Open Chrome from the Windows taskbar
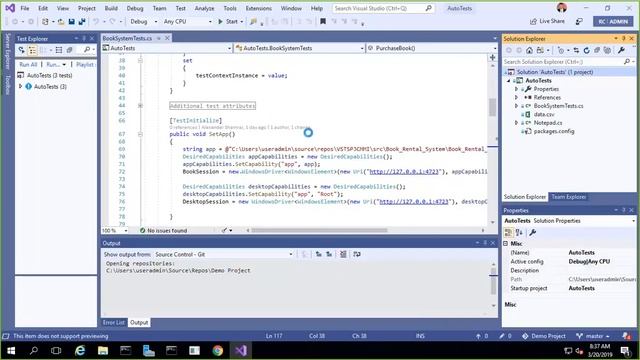This screenshot has height=360, width=640. pyautogui.click(x=218, y=351)
